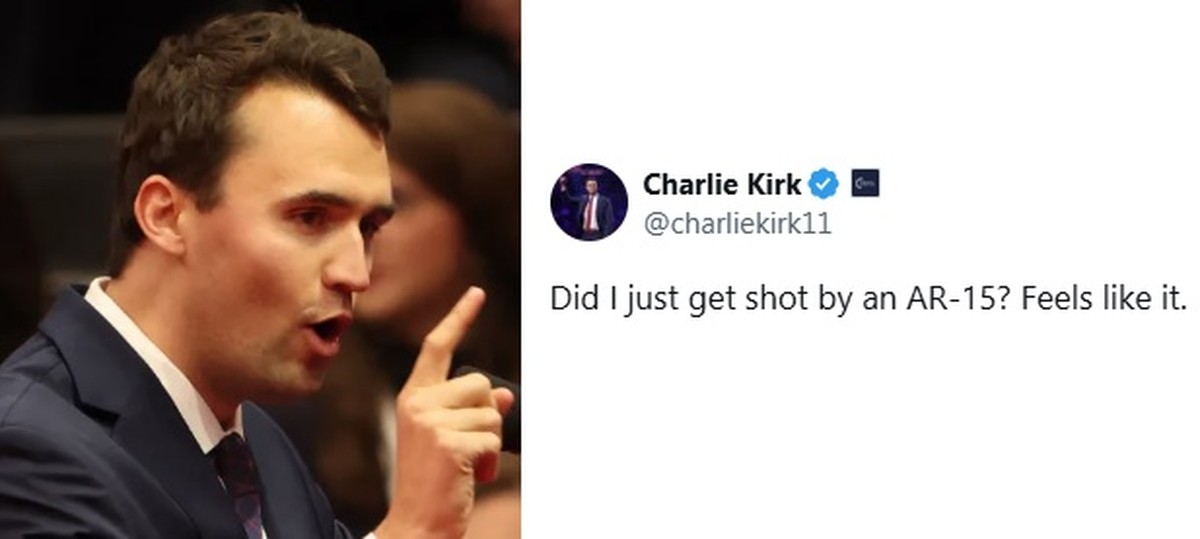This screenshot has width=1200, height=539.
Task: Click the square affiliate badge after the checkmark
Action: pyautogui.click(x=864, y=184)
